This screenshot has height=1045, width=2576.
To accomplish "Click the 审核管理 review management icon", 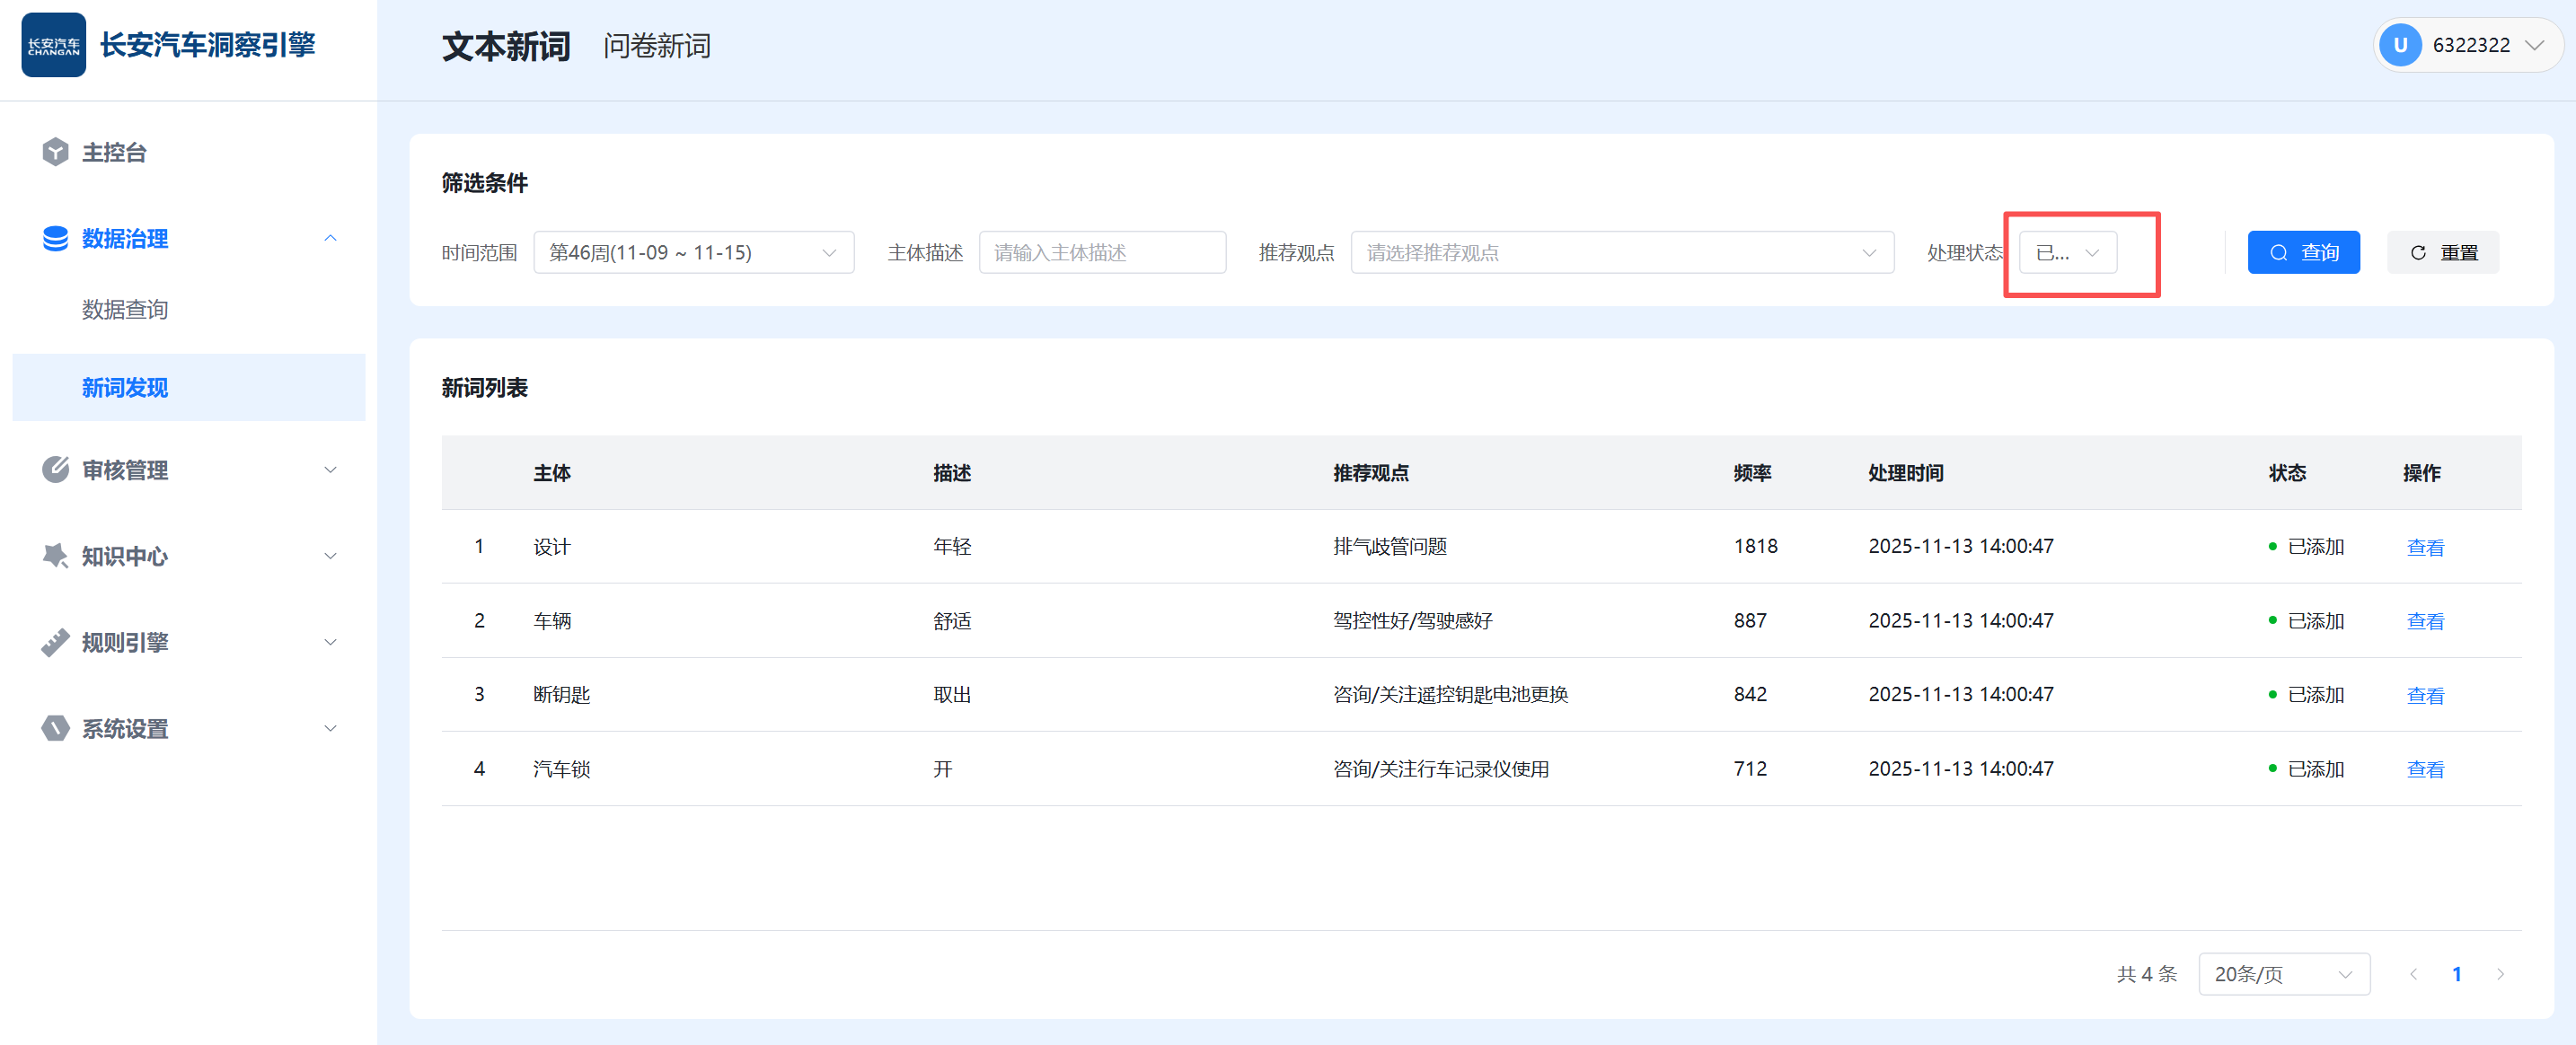I will click(x=55, y=469).
